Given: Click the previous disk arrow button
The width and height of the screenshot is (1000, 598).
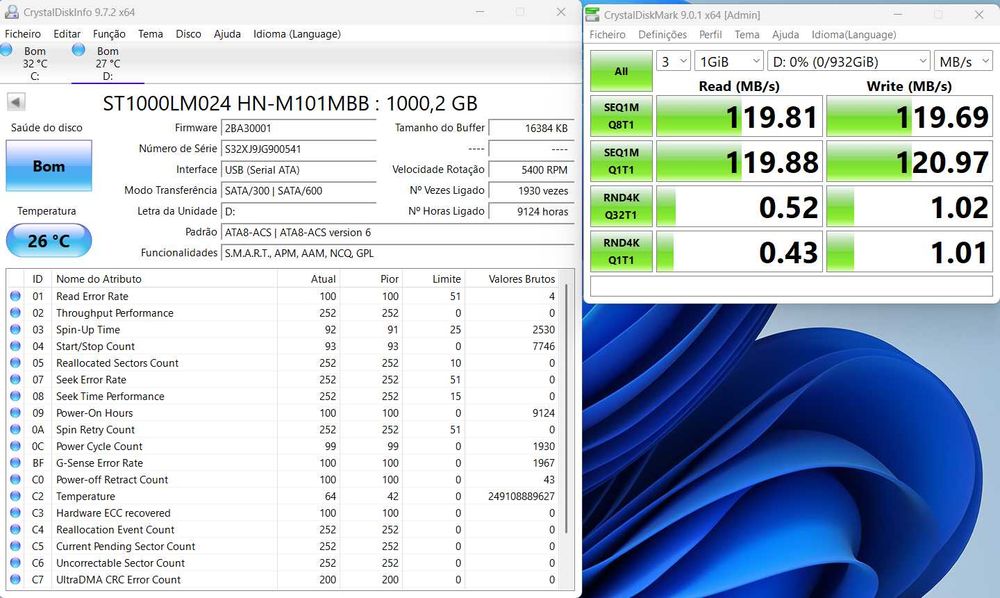Looking at the screenshot, I should click(16, 101).
